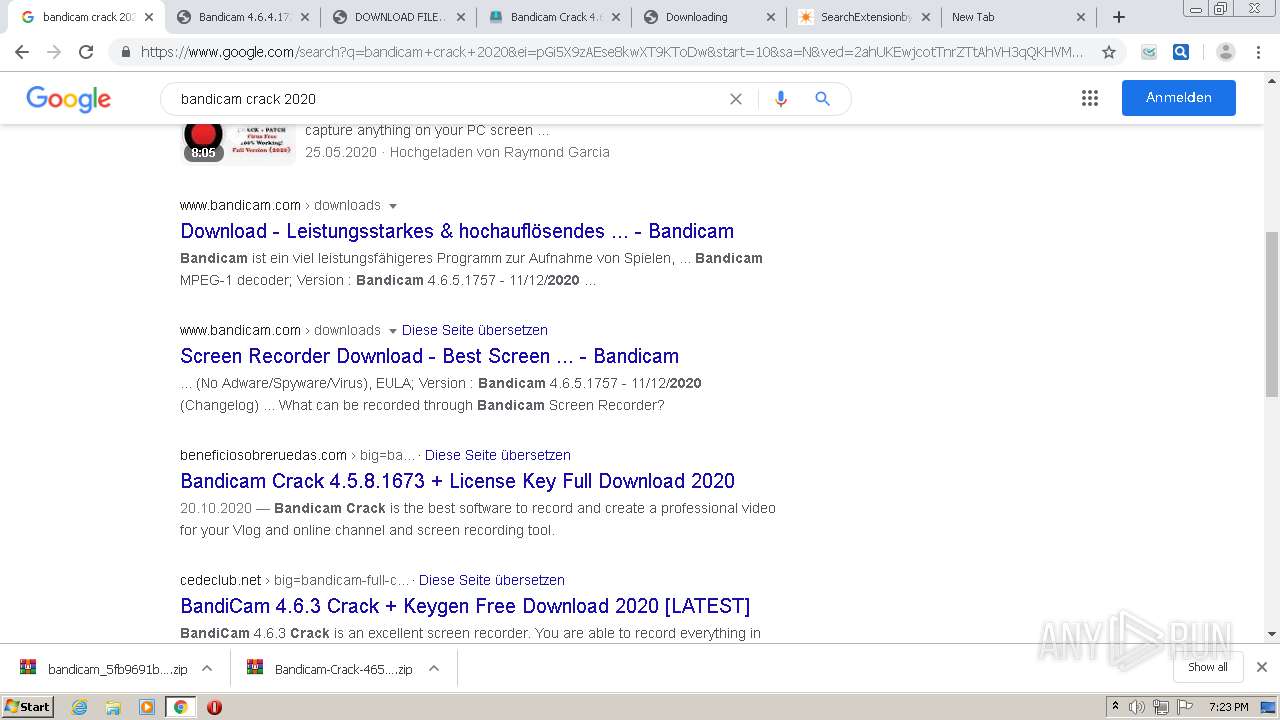Show hidden system tray icons
This screenshot has width=1280, height=720.
[1115, 707]
